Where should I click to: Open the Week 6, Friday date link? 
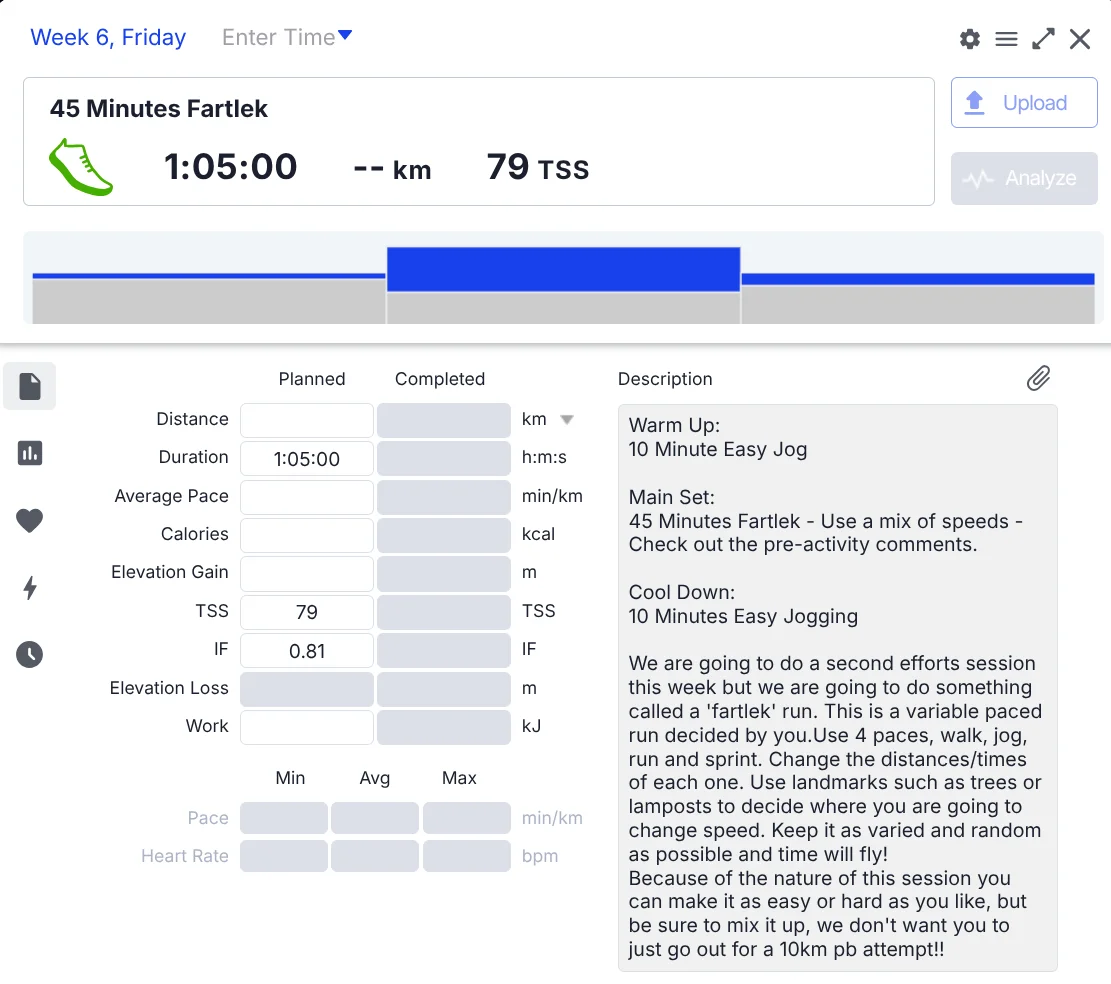point(108,38)
